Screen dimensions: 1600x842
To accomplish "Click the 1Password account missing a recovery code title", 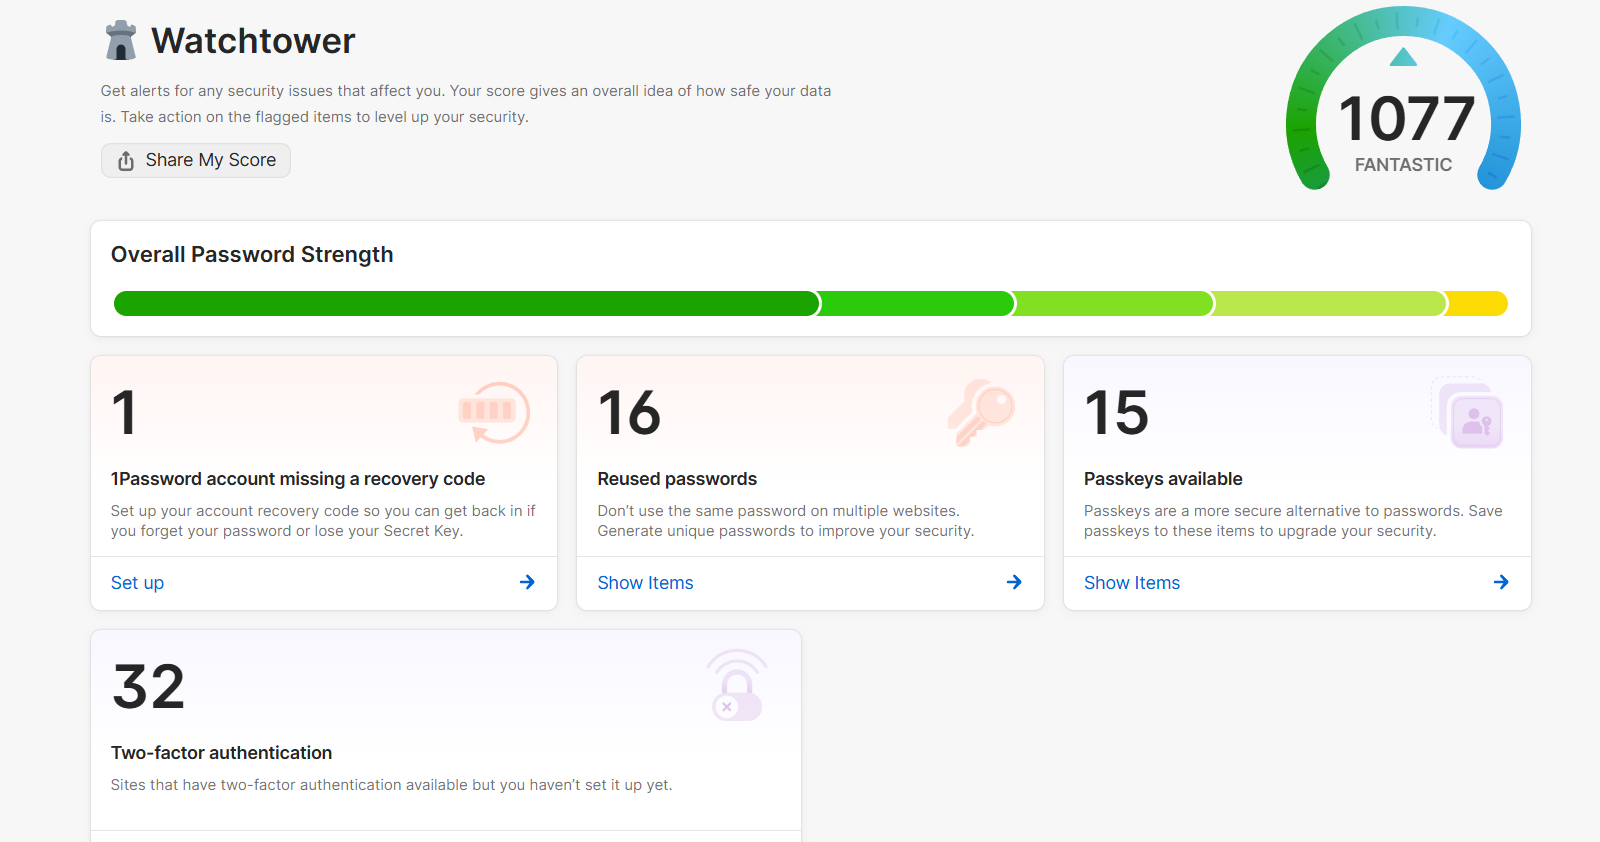I will click(x=298, y=479).
